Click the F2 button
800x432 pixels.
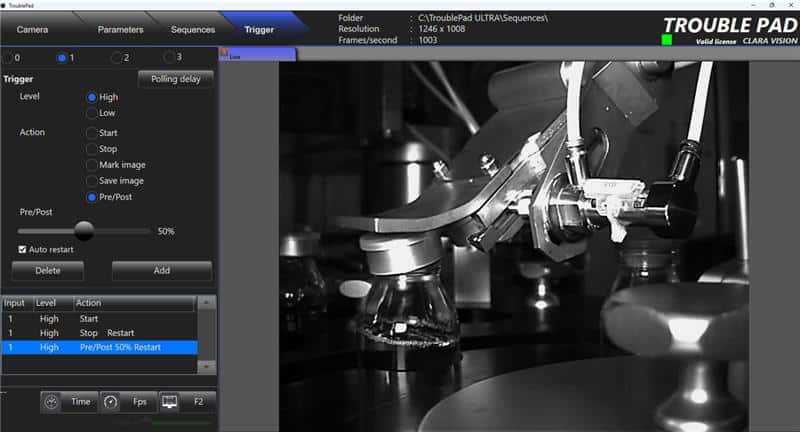[198, 402]
